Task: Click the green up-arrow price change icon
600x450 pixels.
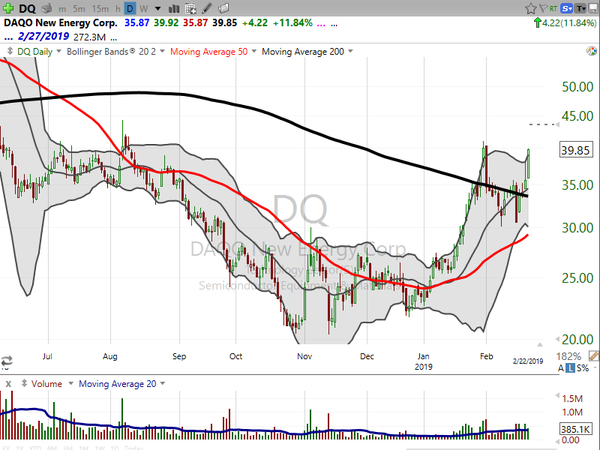Action: point(538,23)
